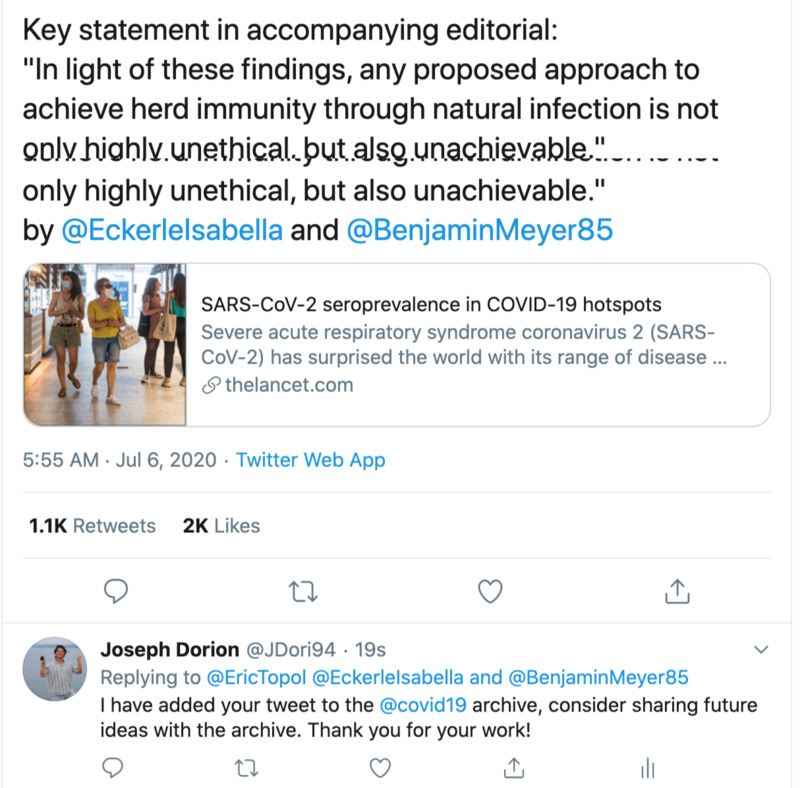Open Joseph Dorion's profile avatar
The image size is (800, 788).
click(55, 668)
